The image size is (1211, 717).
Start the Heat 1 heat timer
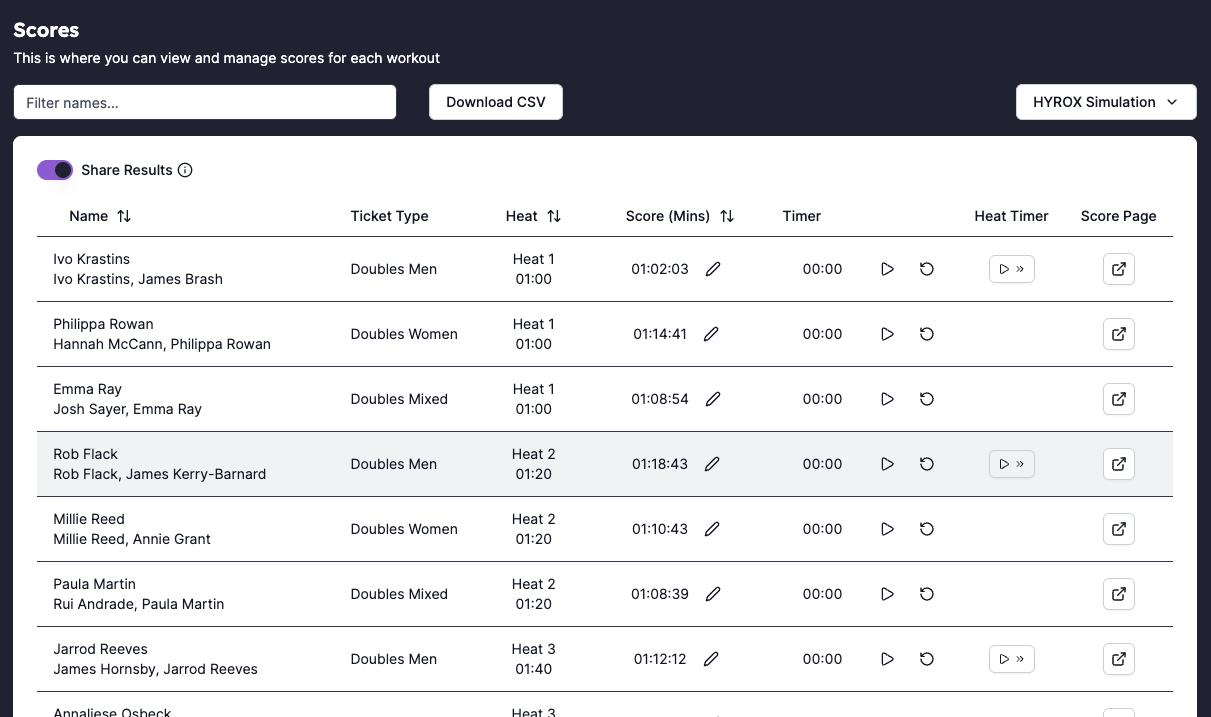(1011, 269)
